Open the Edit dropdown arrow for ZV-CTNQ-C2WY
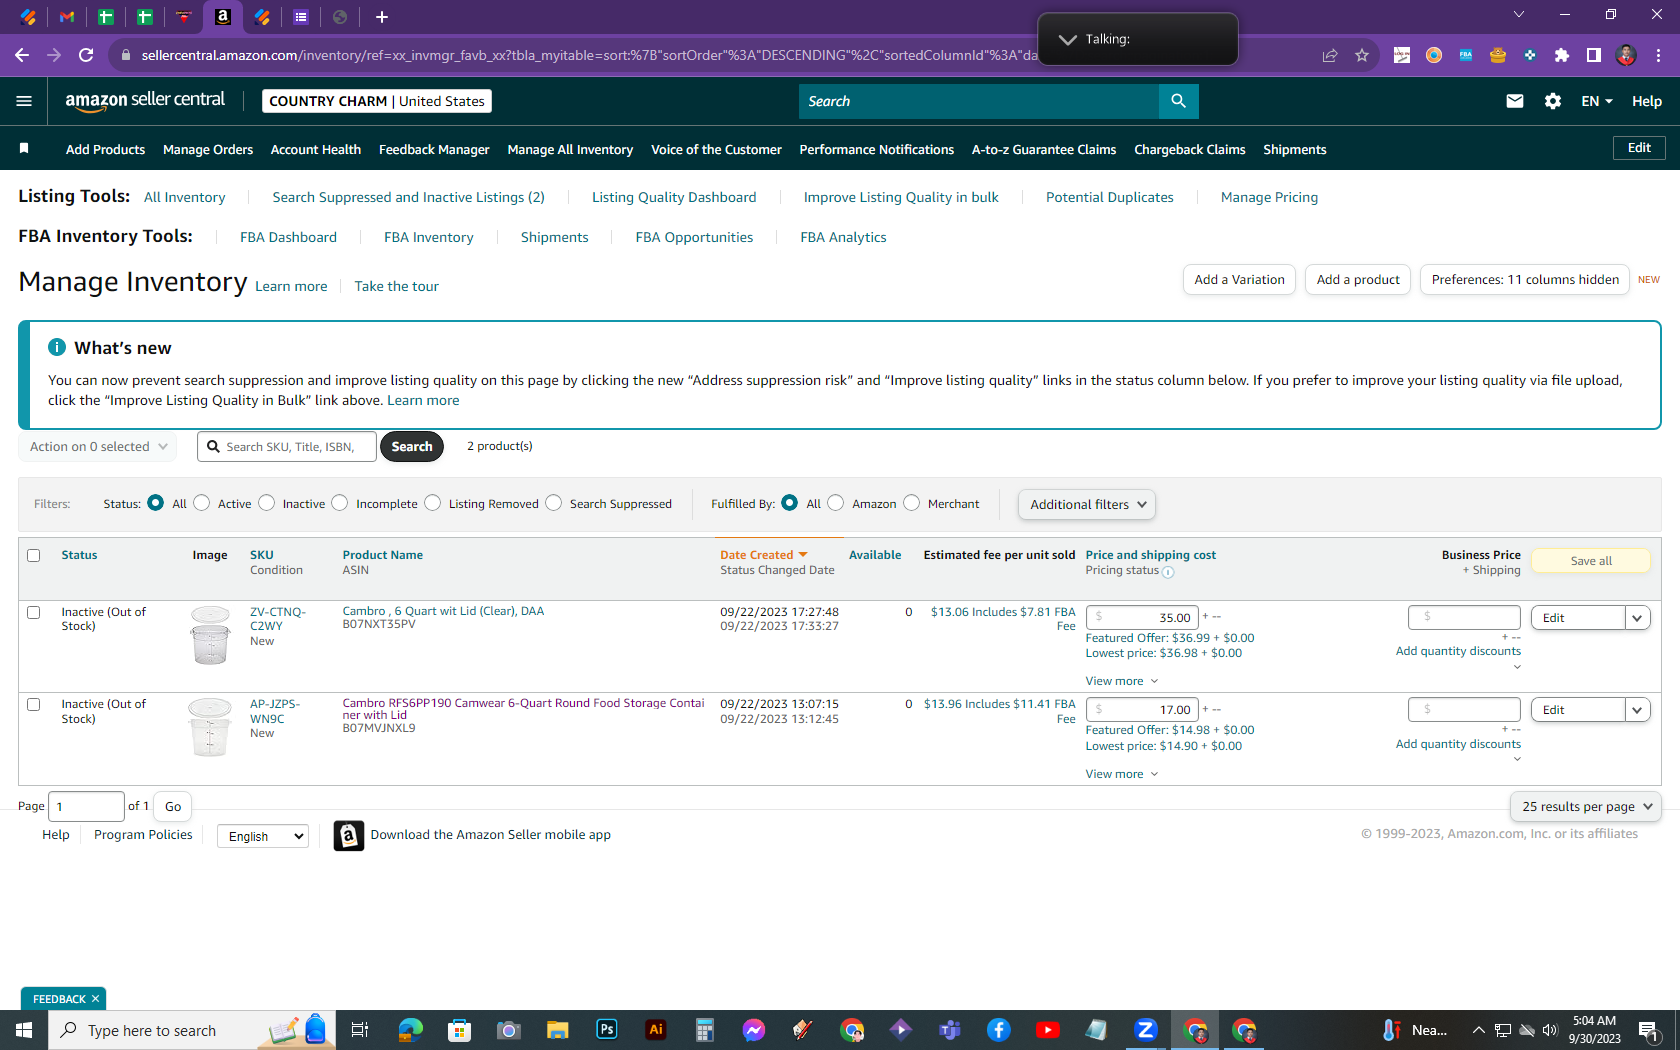1680x1050 pixels. [1637, 618]
